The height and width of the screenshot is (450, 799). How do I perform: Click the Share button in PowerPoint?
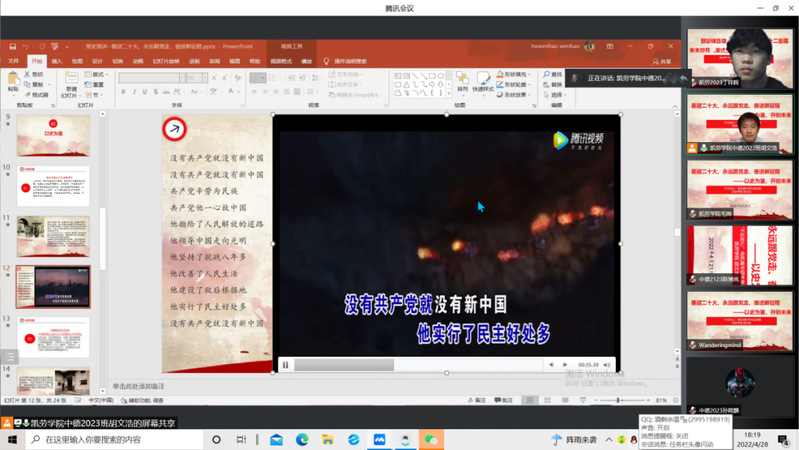(x=661, y=61)
